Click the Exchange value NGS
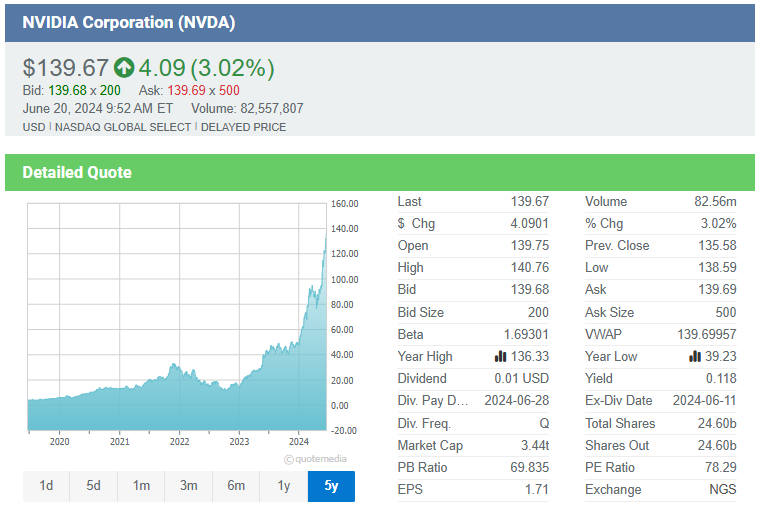 point(723,489)
